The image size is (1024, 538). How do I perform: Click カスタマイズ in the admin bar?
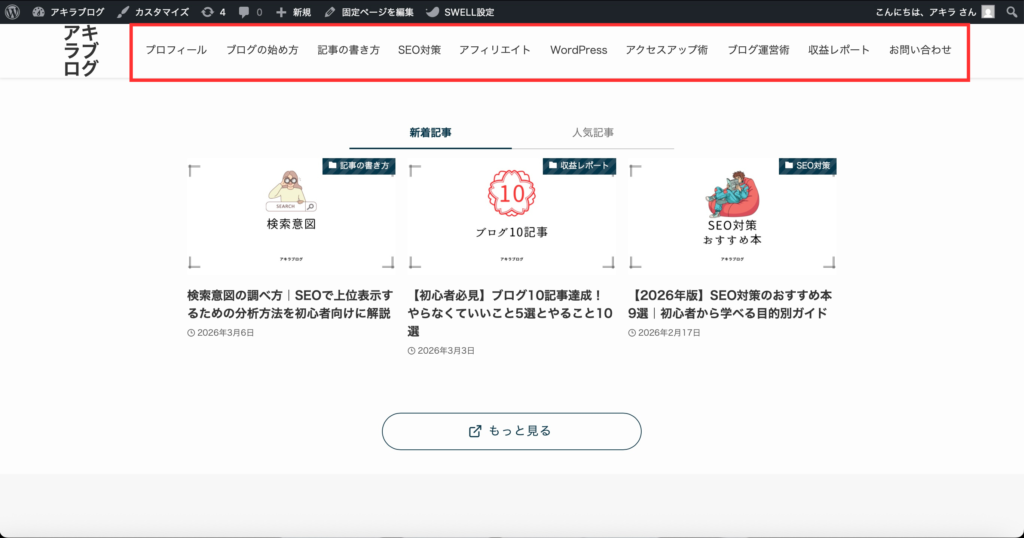pos(153,12)
